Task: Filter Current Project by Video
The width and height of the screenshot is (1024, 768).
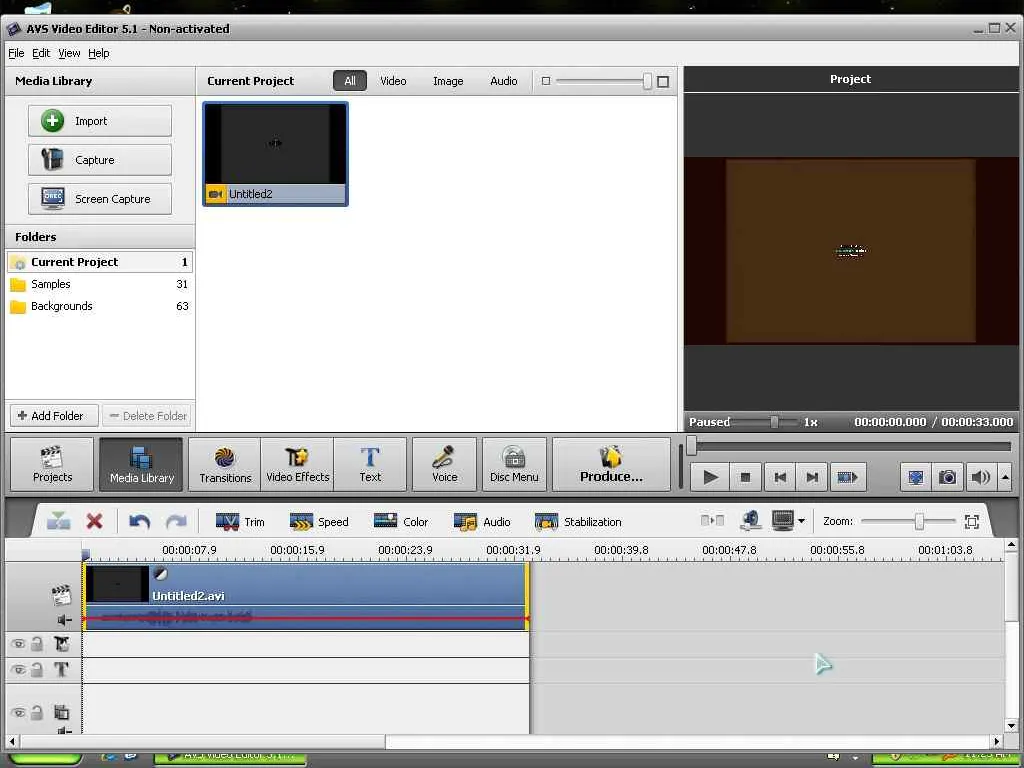Action: click(x=393, y=81)
